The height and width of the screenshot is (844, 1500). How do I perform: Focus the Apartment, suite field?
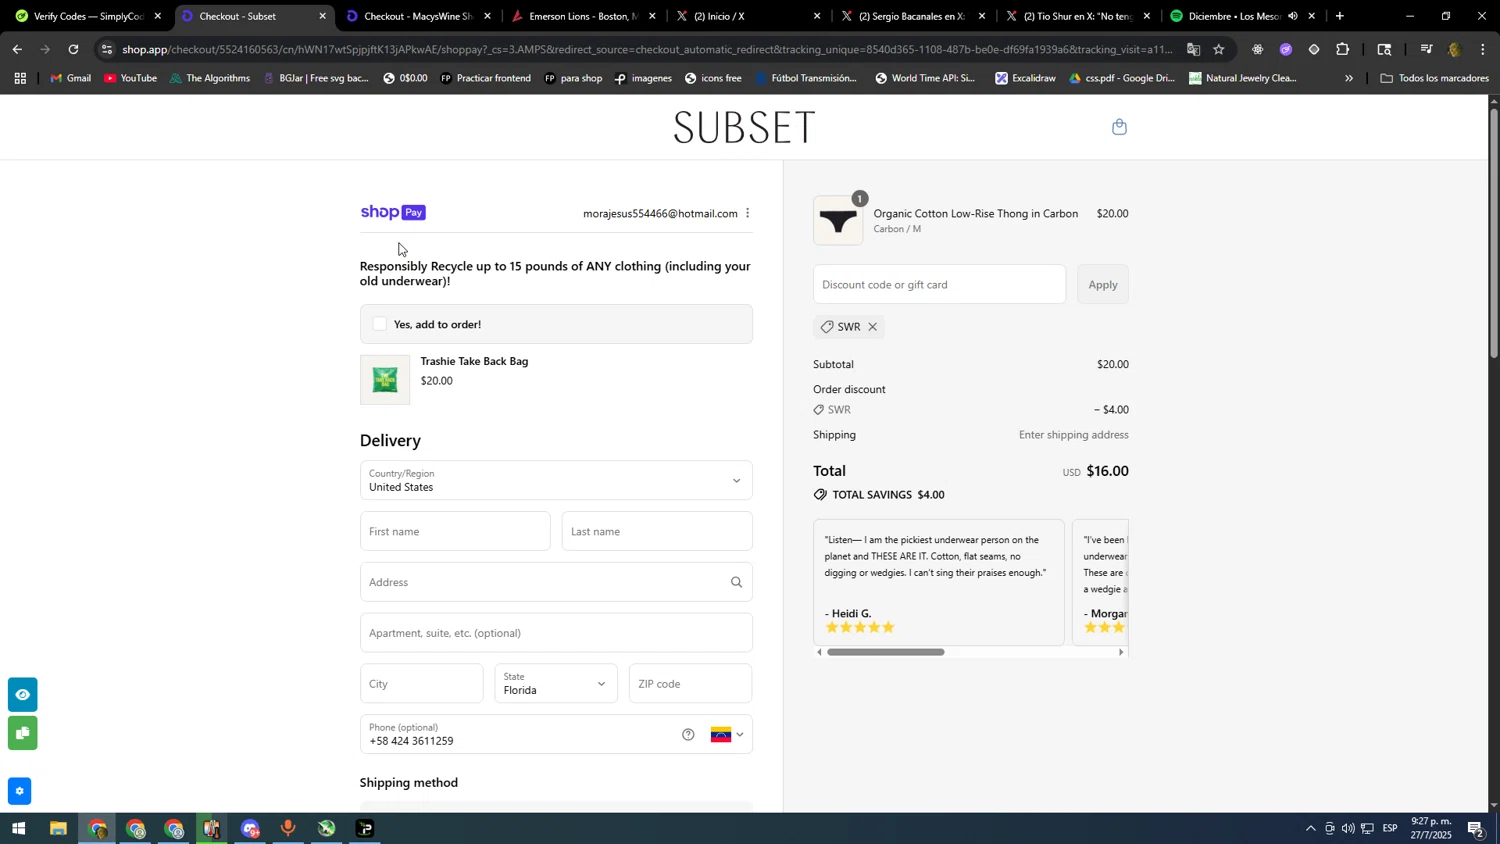[x=556, y=633]
